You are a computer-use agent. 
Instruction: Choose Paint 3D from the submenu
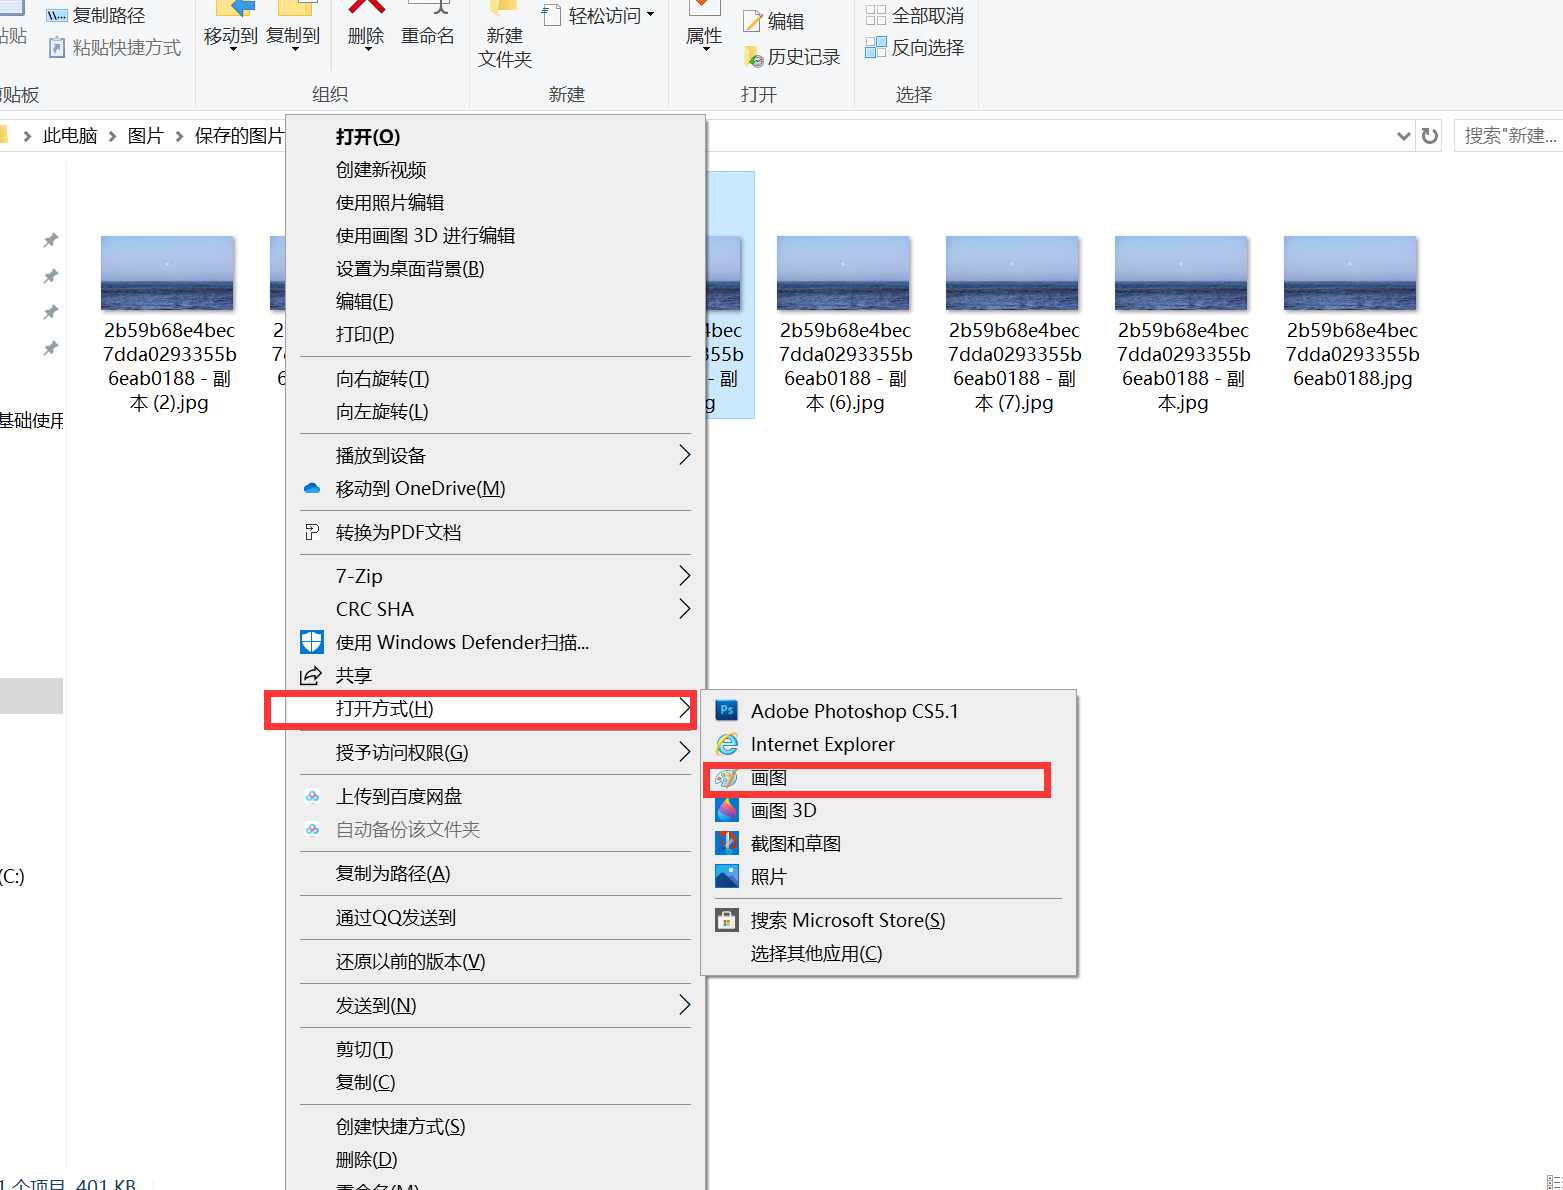783,810
